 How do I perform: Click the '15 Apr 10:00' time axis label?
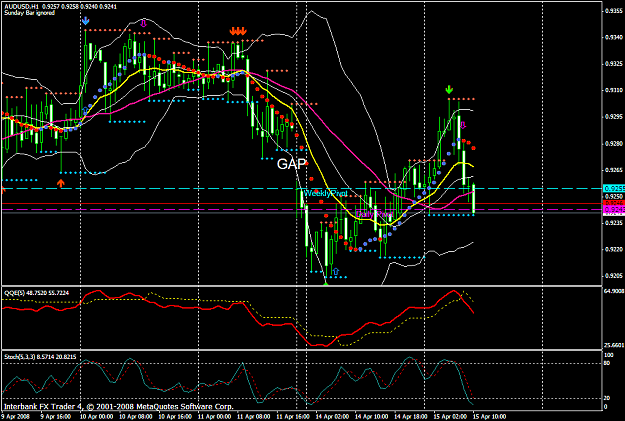coord(489,417)
